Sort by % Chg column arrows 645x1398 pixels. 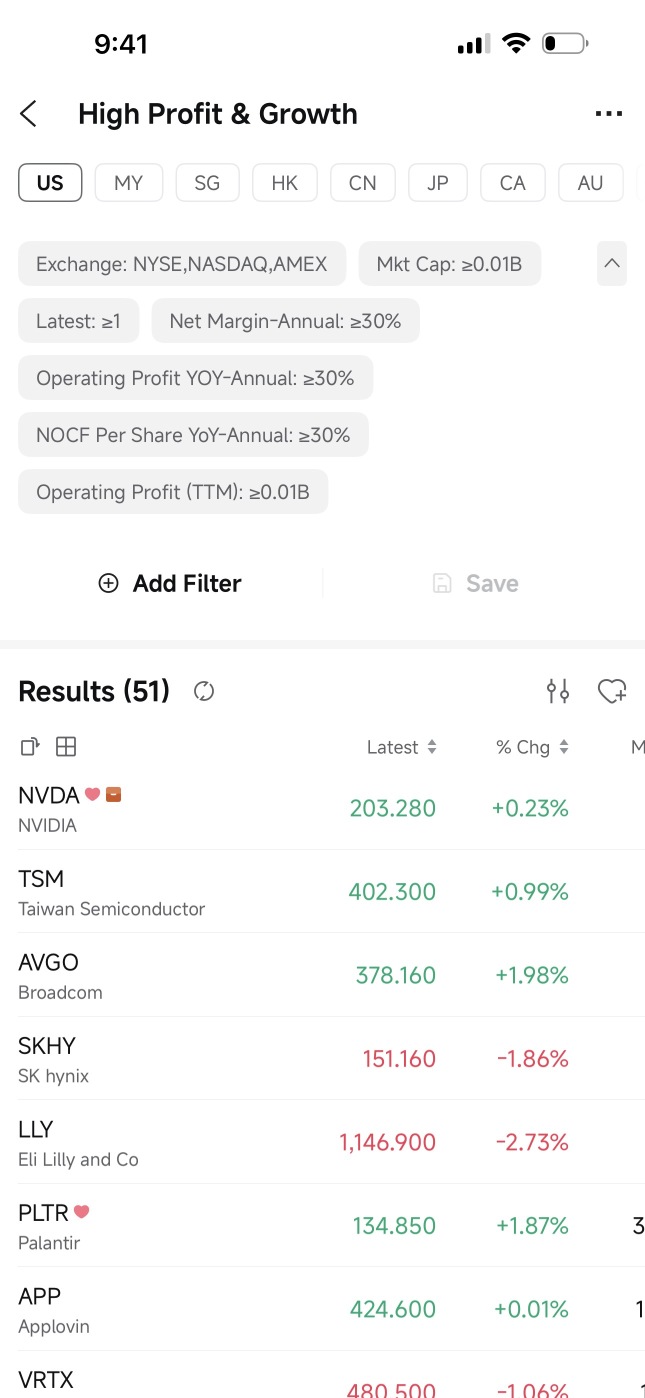(x=564, y=747)
